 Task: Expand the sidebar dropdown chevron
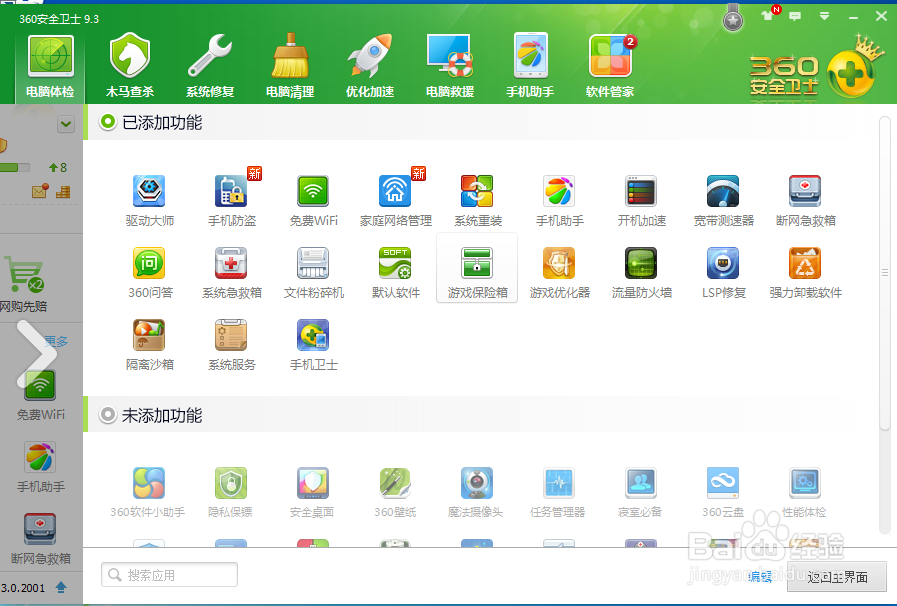pyautogui.click(x=66, y=124)
